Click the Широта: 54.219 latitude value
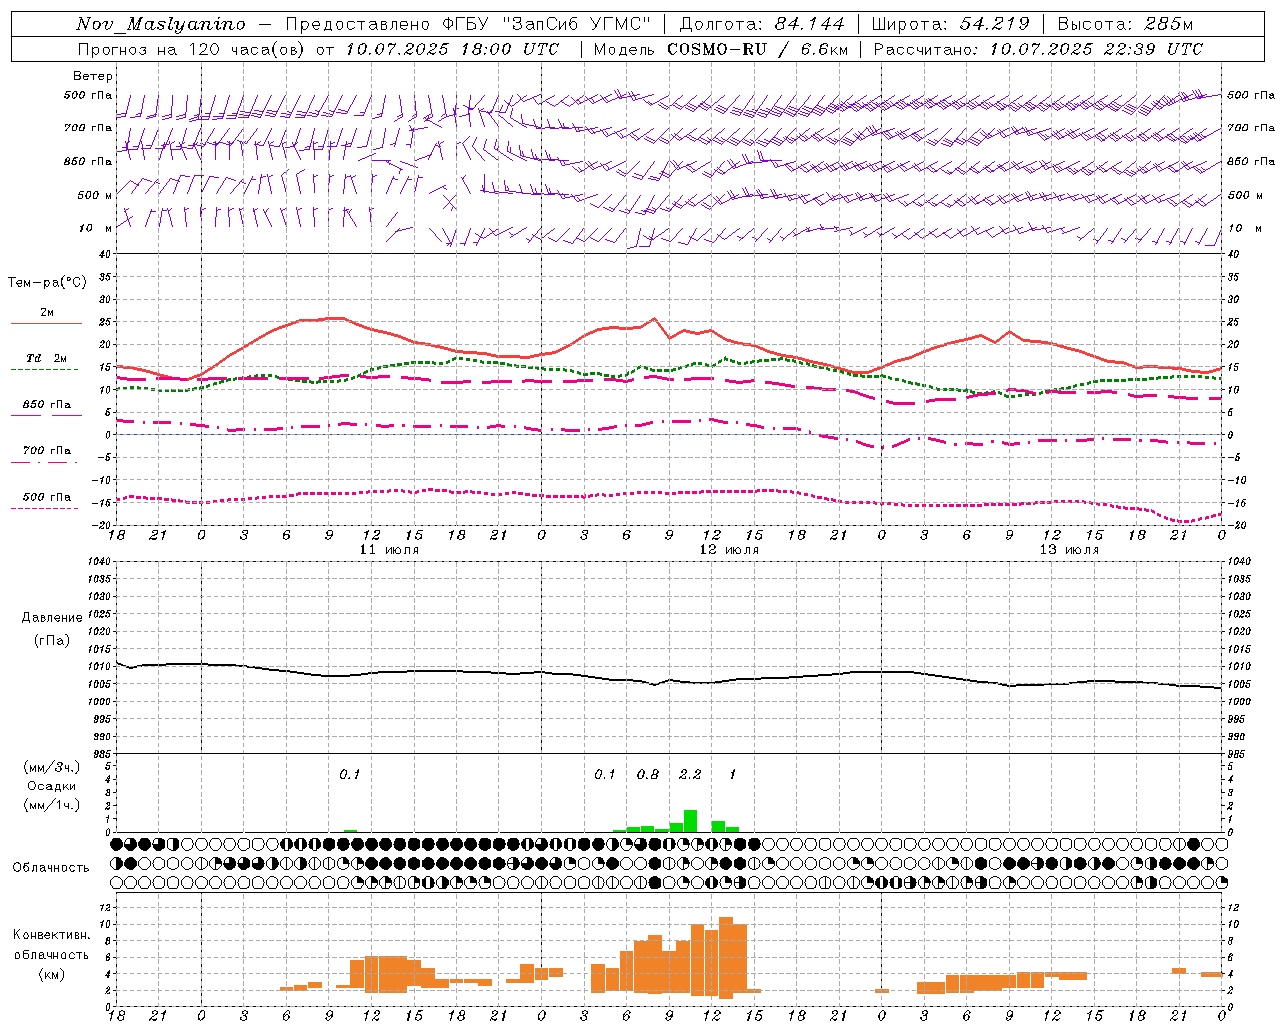 pos(951,24)
